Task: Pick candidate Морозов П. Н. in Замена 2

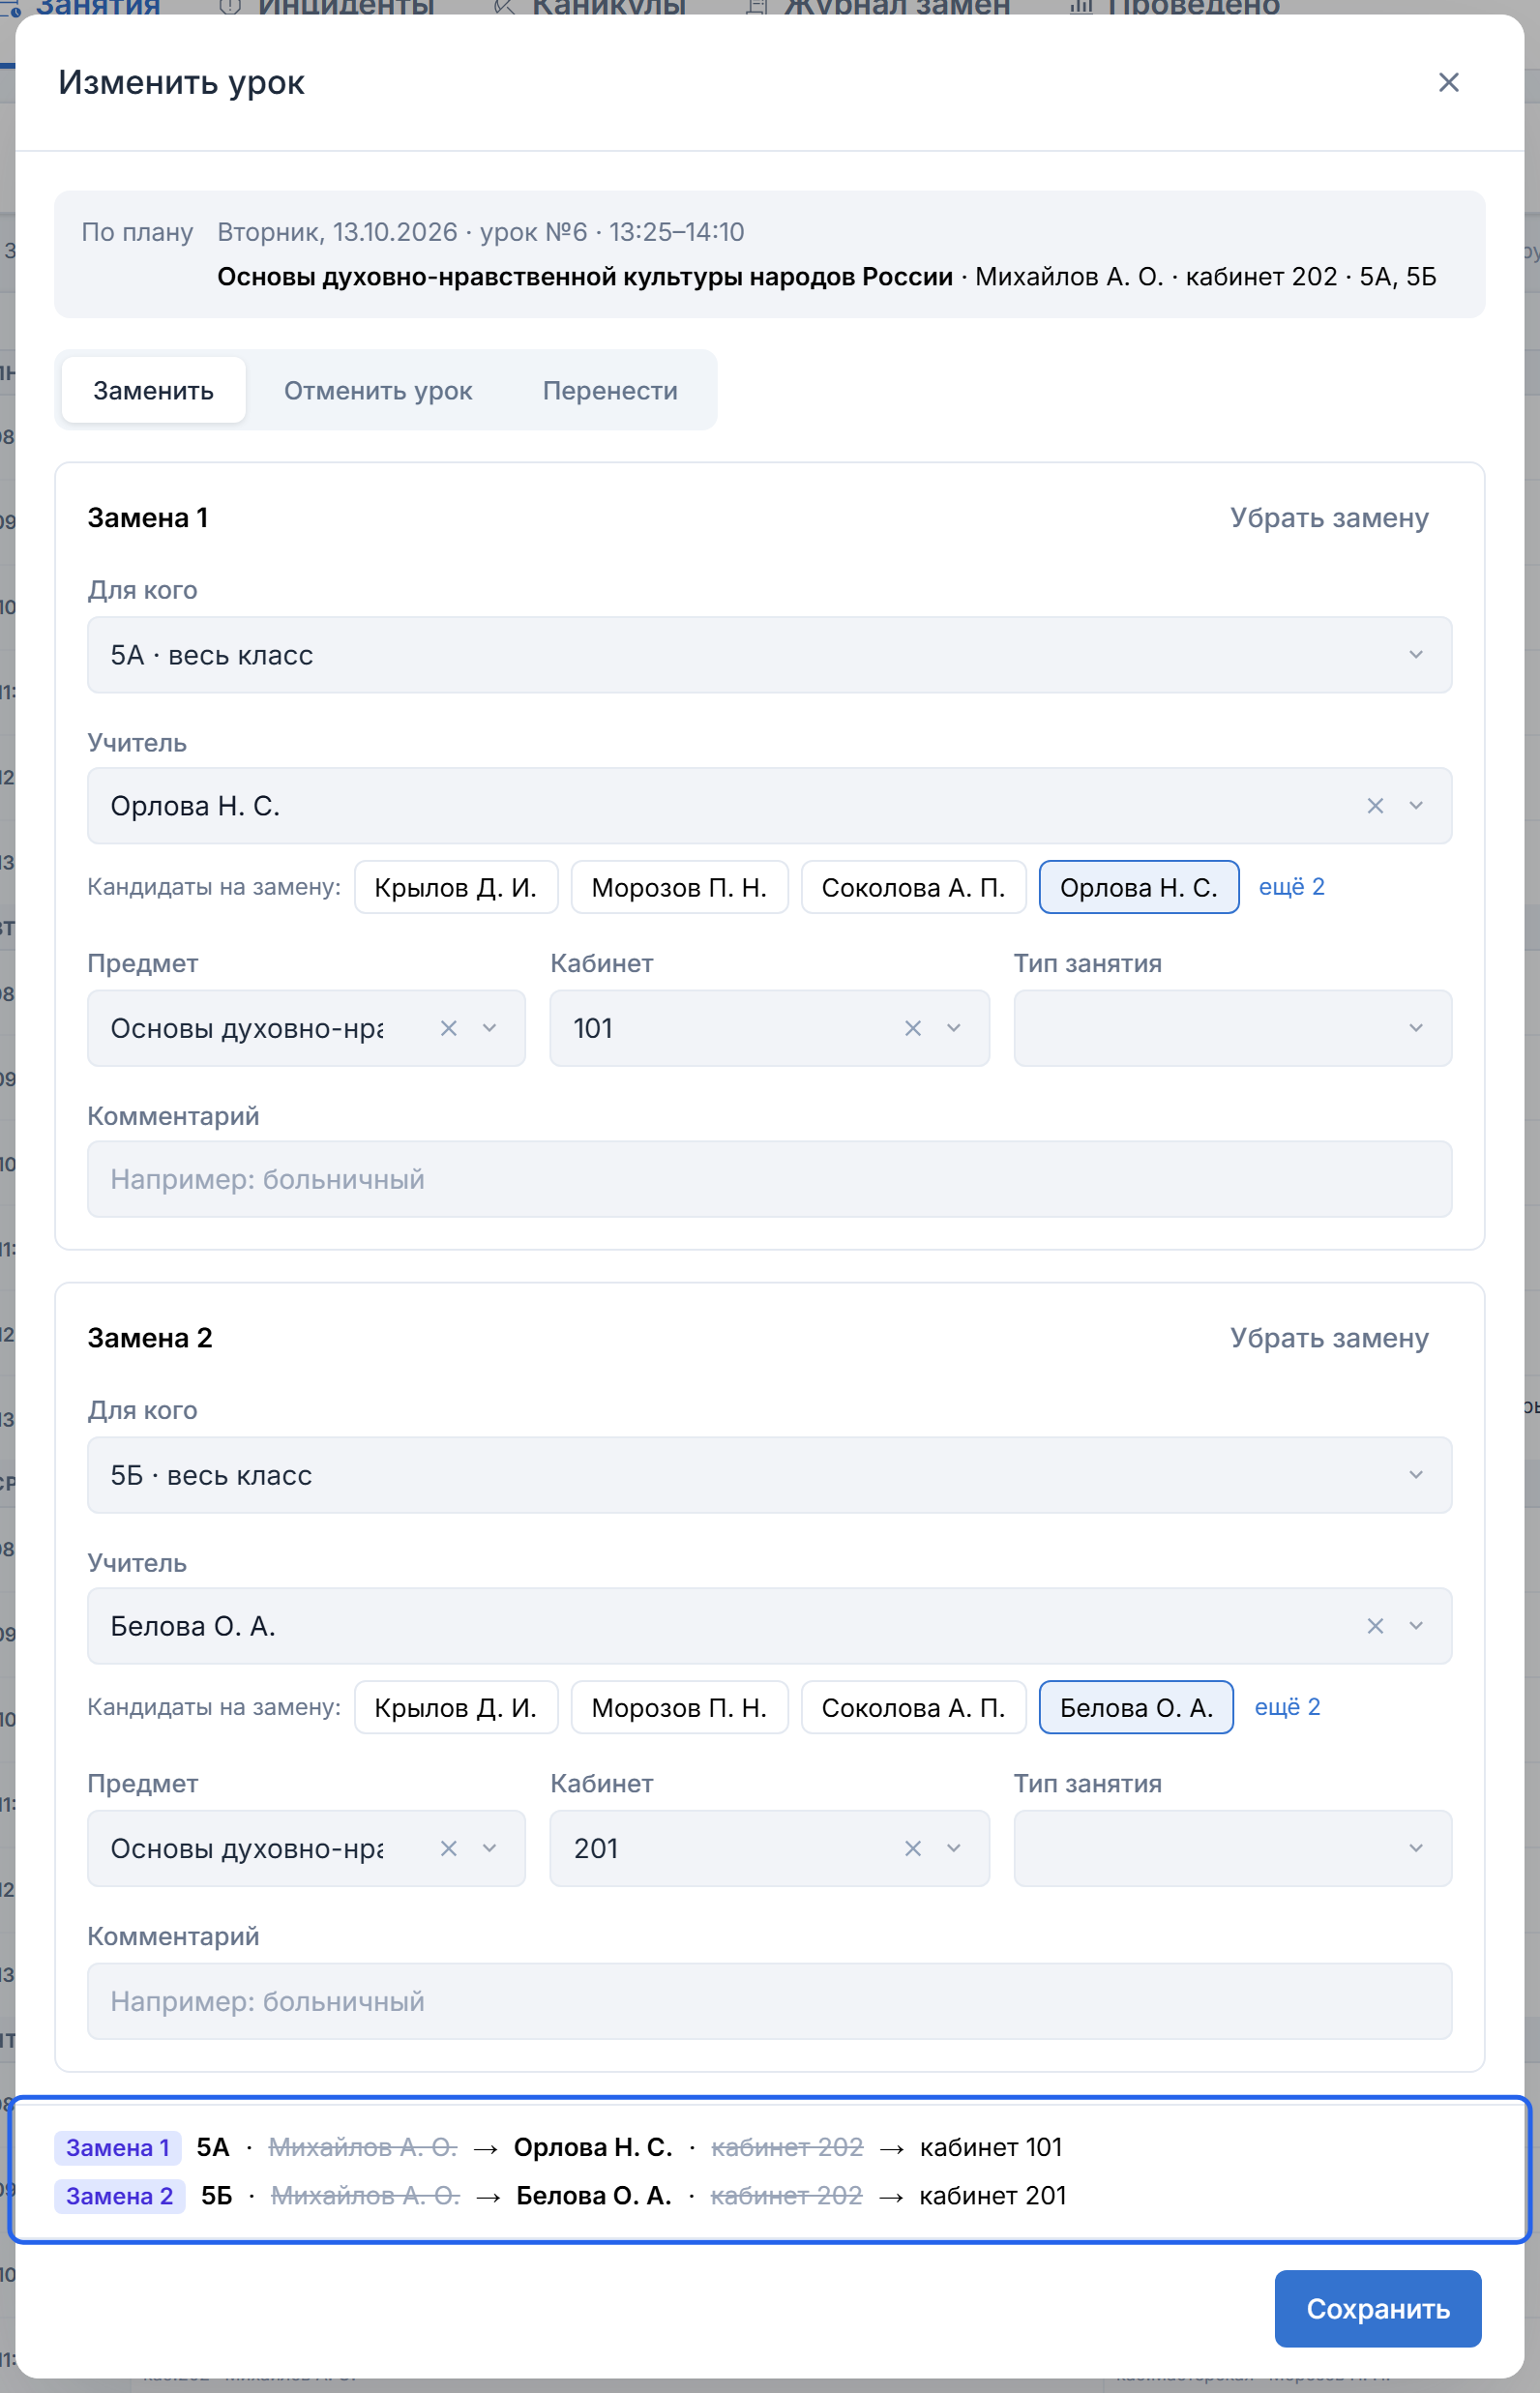Action: click(x=679, y=1707)
